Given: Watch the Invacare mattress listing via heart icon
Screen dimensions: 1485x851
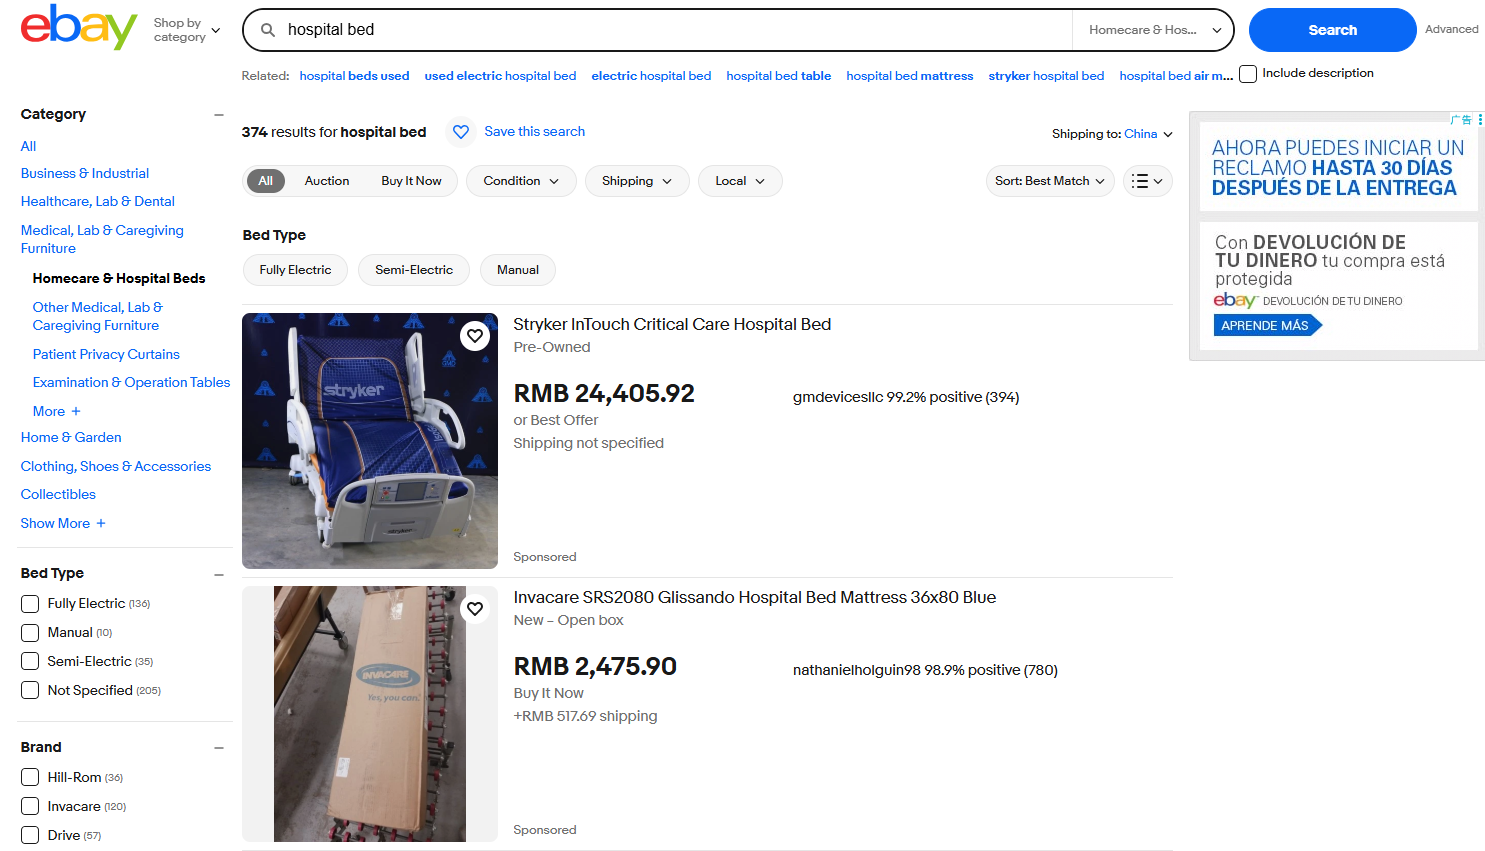Looking at the screenshot, I should click(x=475, y=608).
